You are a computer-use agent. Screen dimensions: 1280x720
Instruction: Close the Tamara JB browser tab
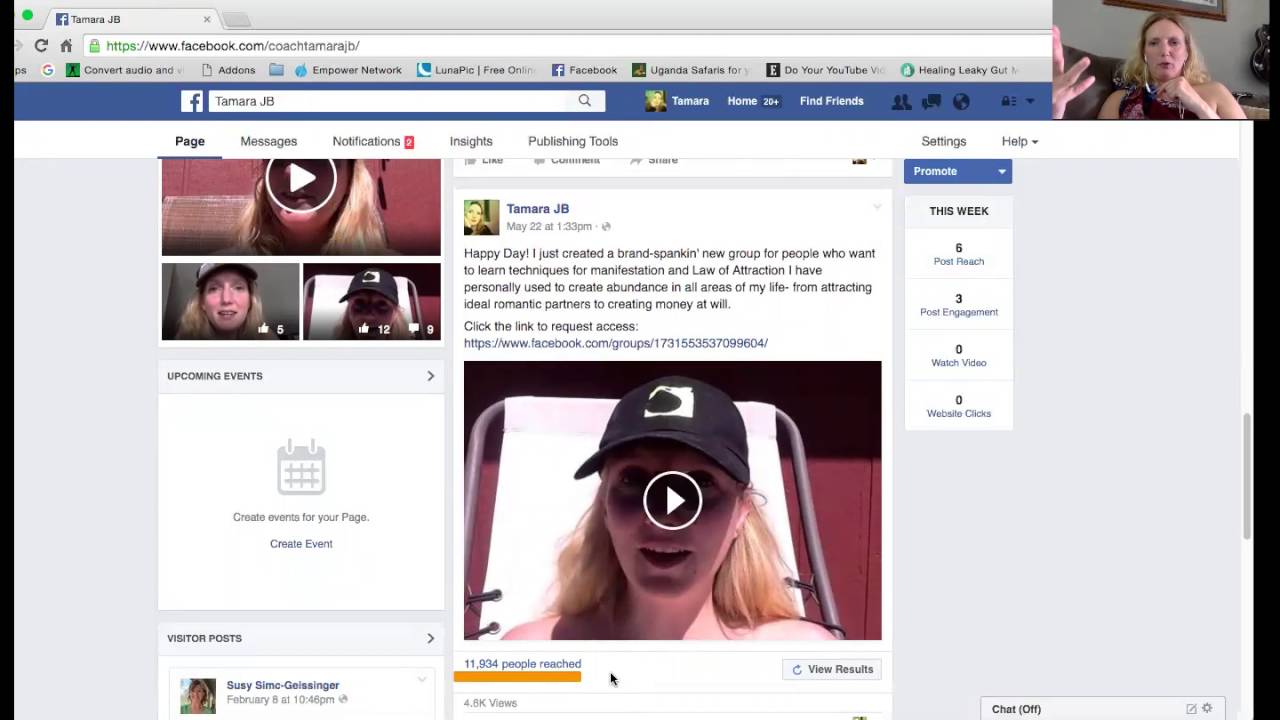(x=207, y=19)
